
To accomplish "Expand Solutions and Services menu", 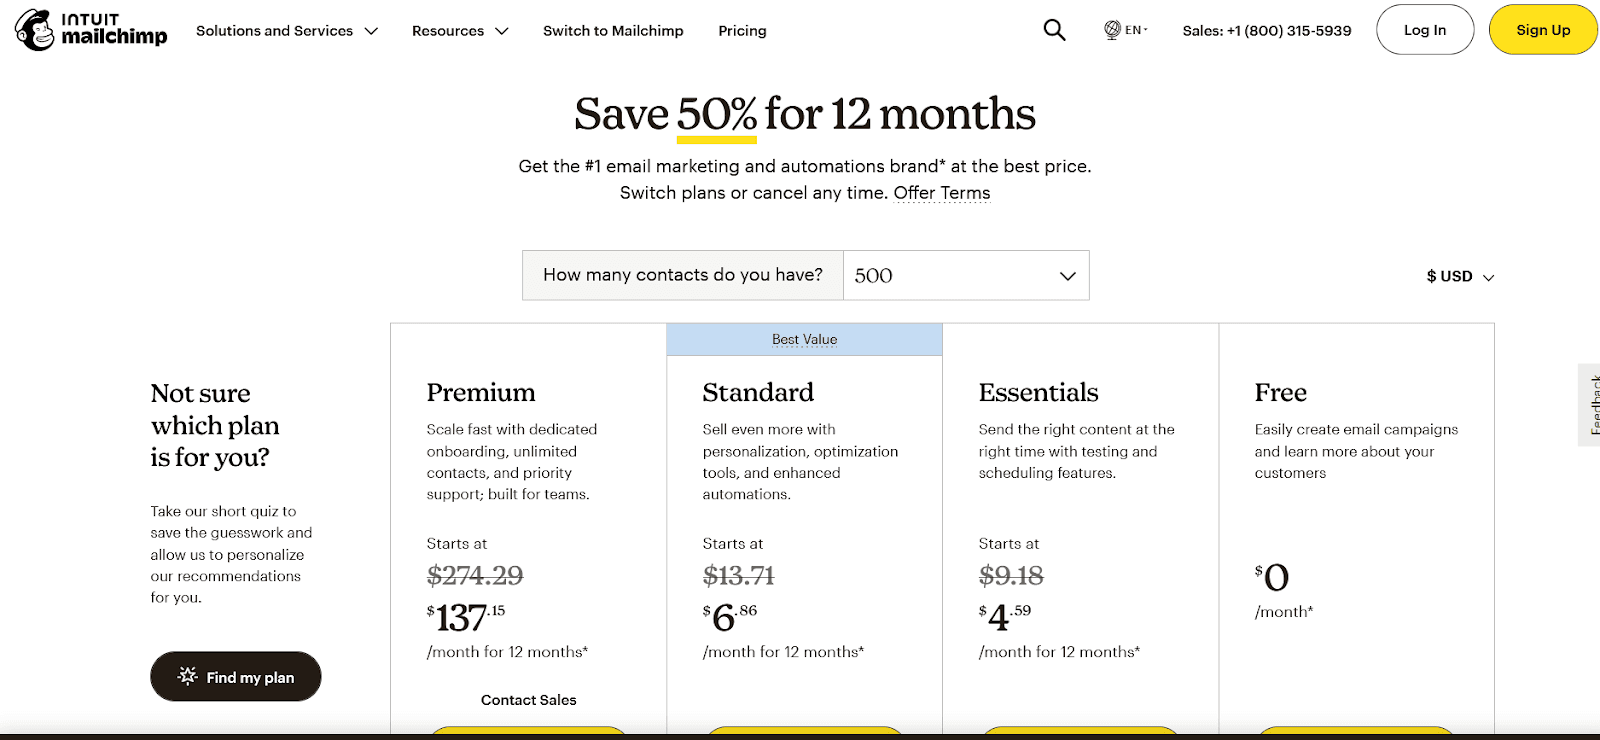I will coord(287,31).
